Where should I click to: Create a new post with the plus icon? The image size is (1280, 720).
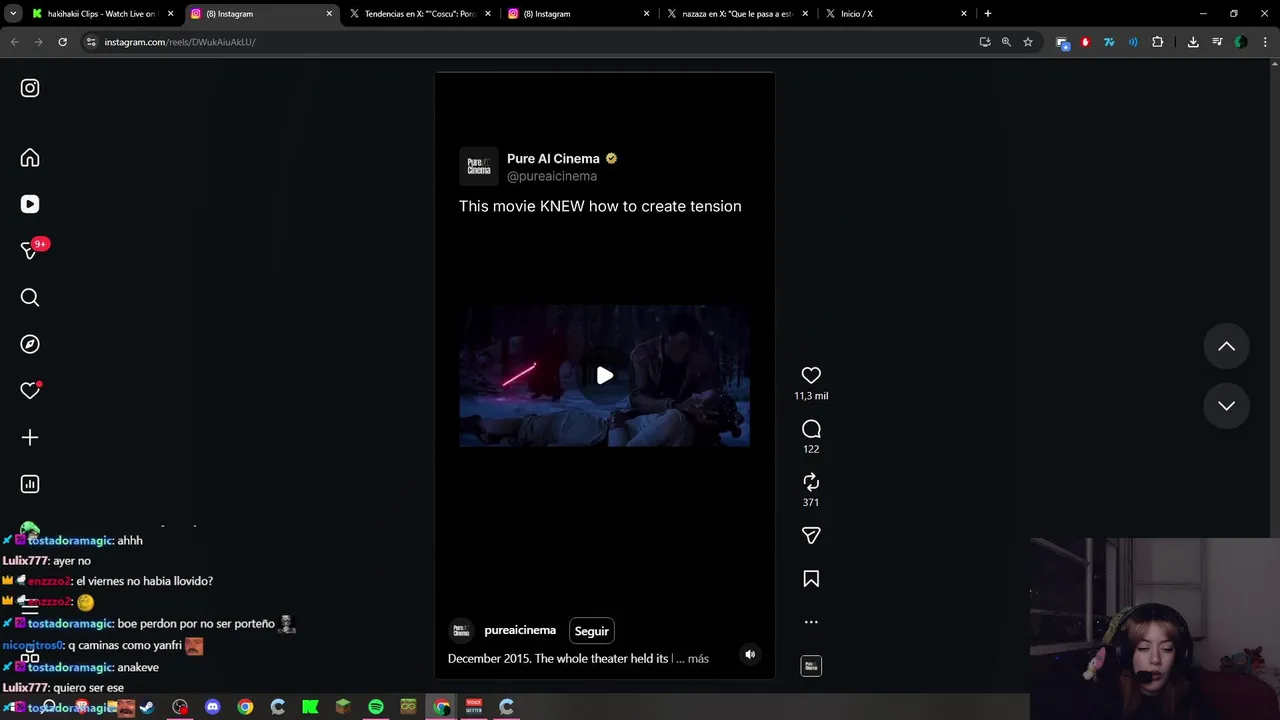(30, 437)
